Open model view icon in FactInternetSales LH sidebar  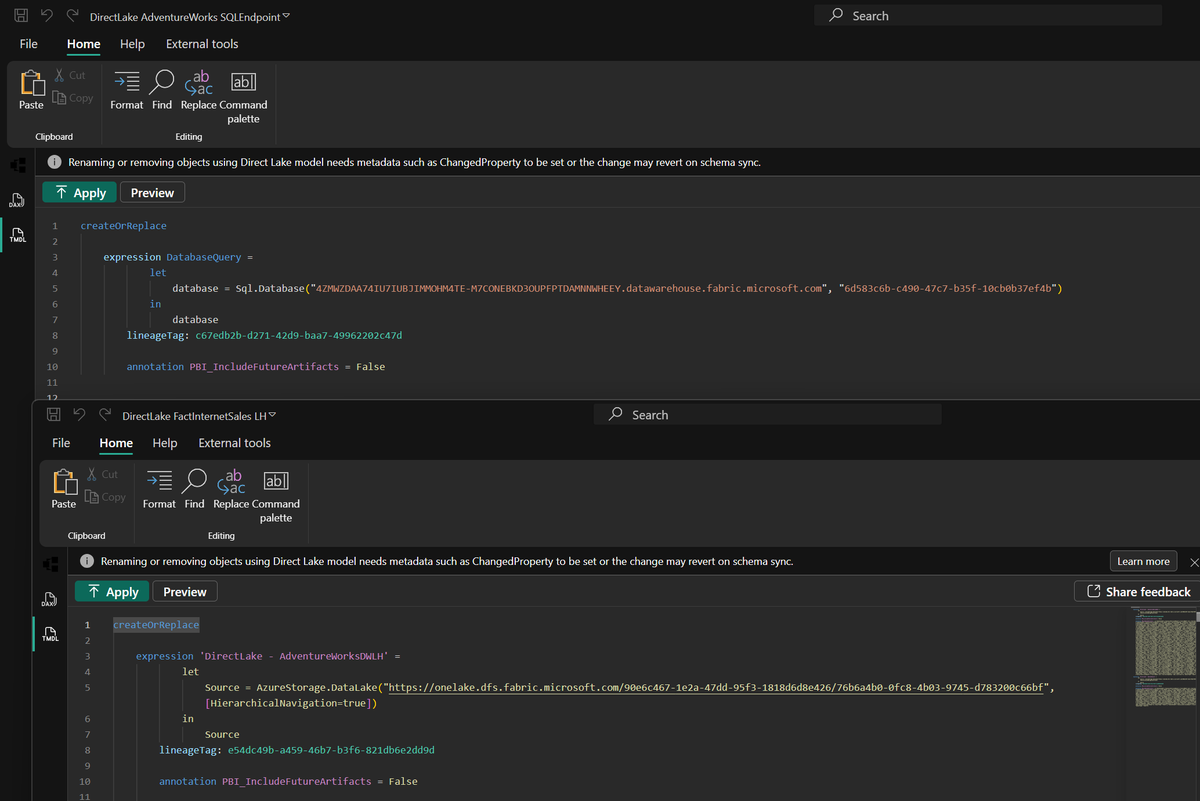pyautogui.click(x=49, y=564)
